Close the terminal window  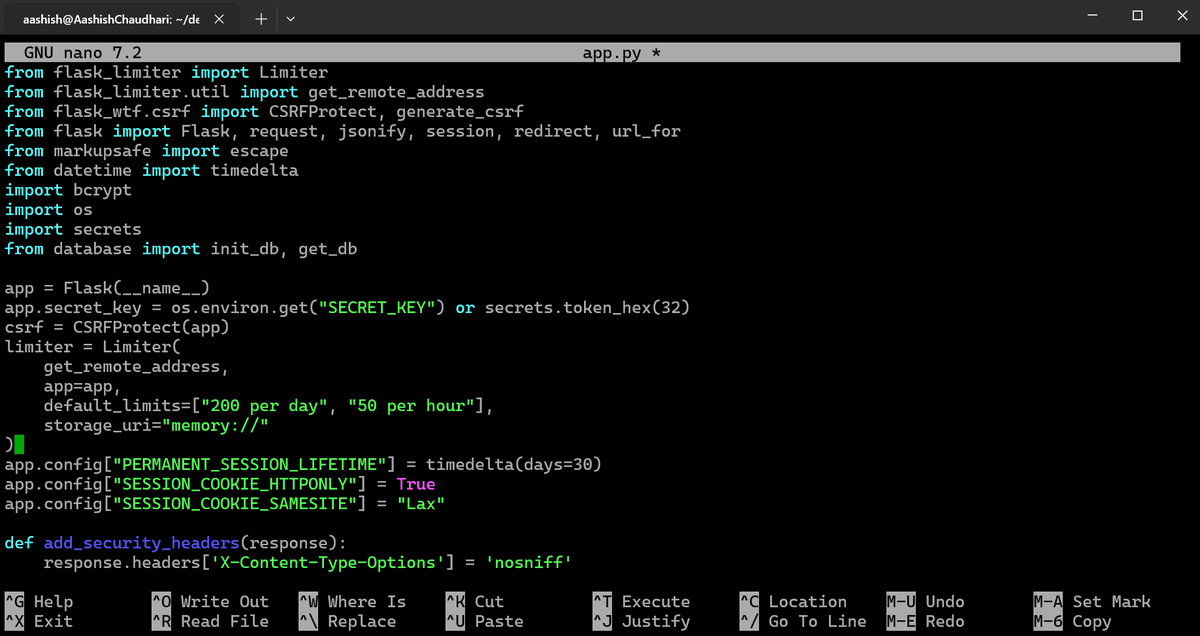tap(1180, 16)
